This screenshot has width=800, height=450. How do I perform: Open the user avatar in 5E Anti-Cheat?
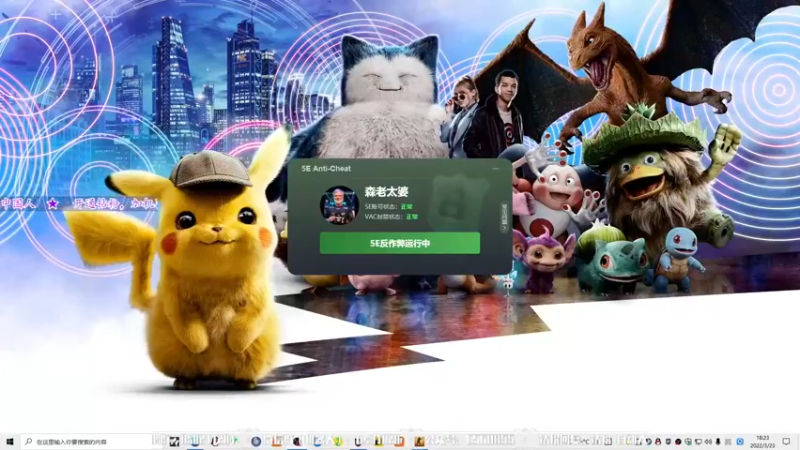pyautogui.click(x=339, y=205)
